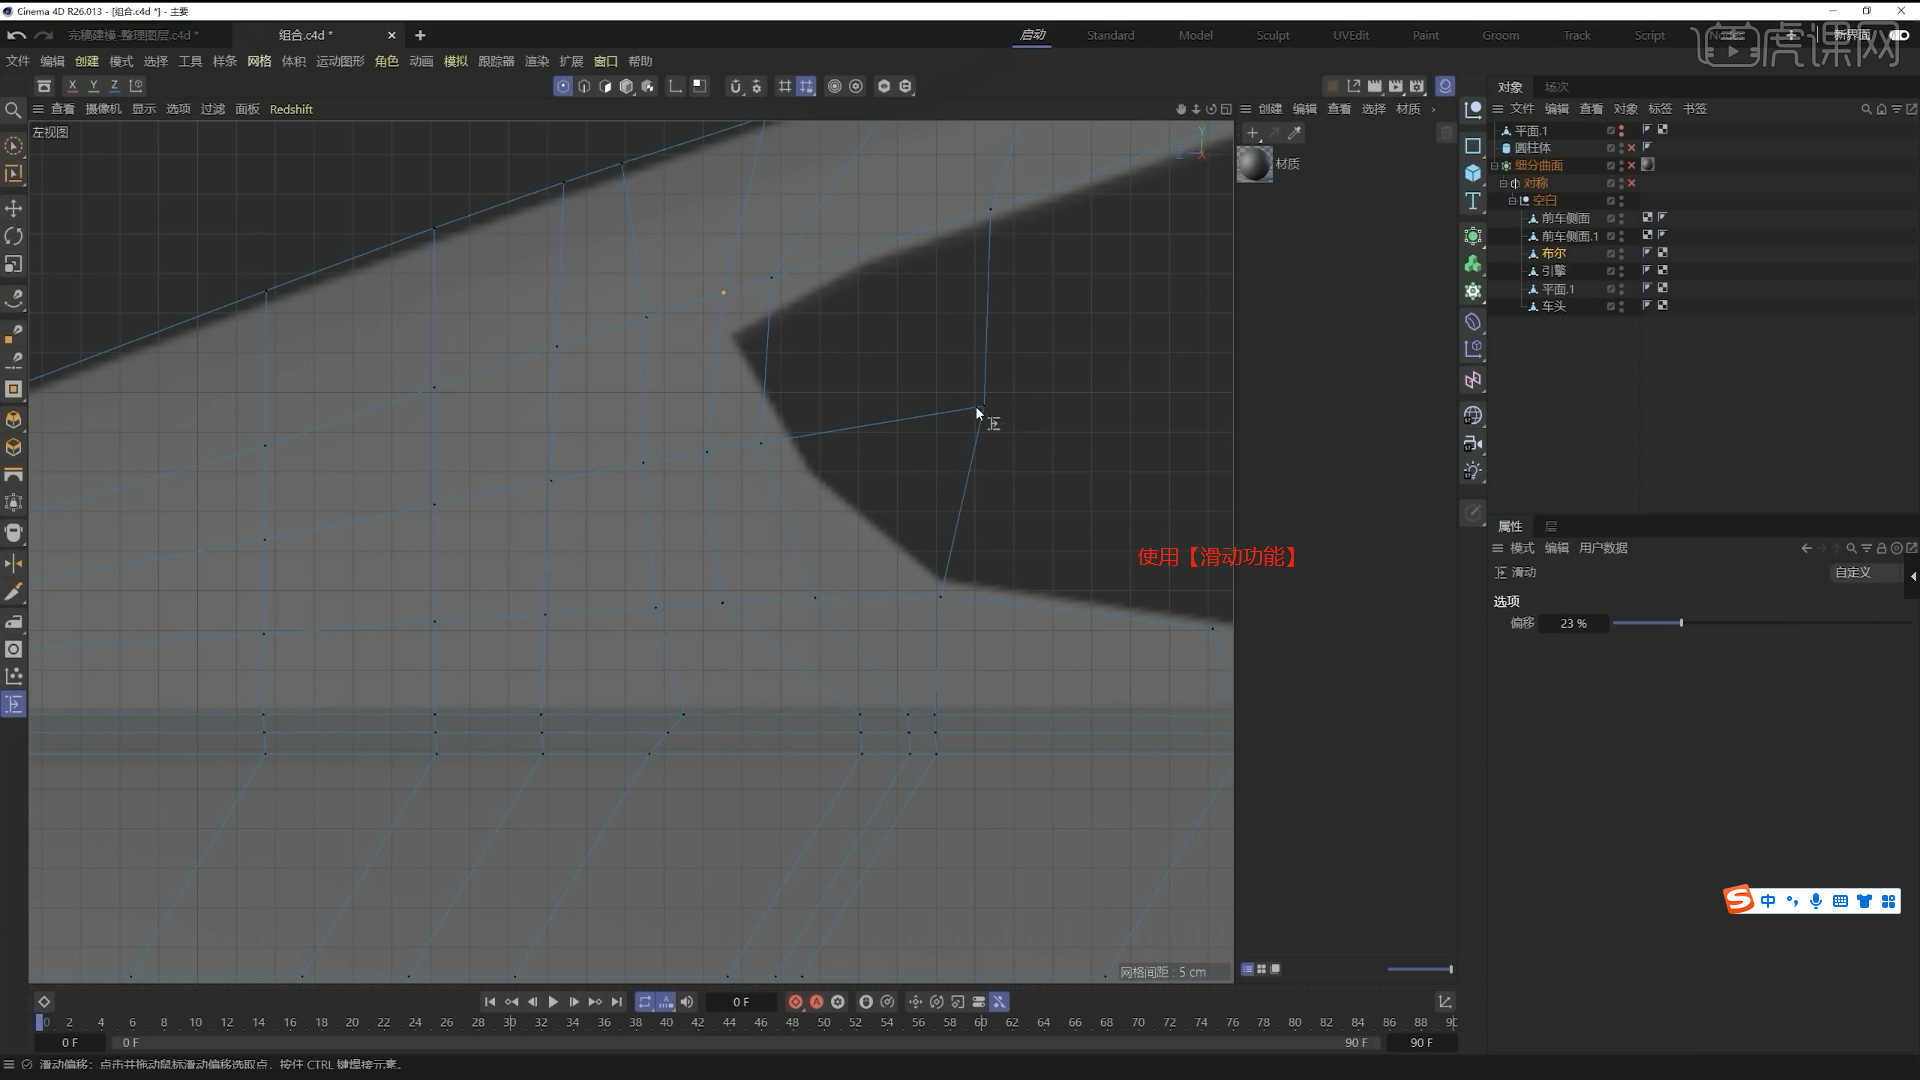Click the 偏移 23 % value field
Image resolution: width=1920 pixels, height=1080 pixels.
pos(1573,623)
